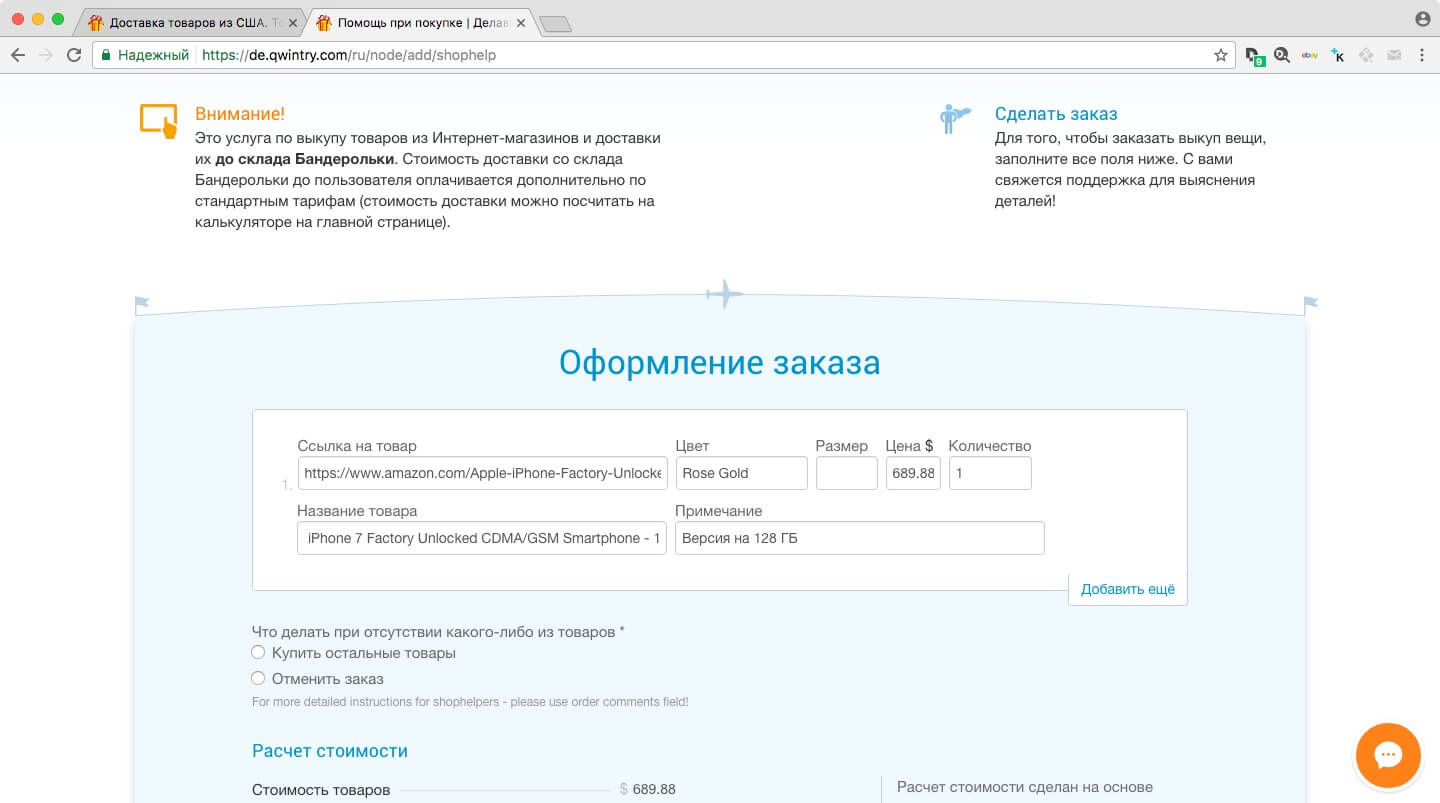Focus the Название товара field

[482, 538]
